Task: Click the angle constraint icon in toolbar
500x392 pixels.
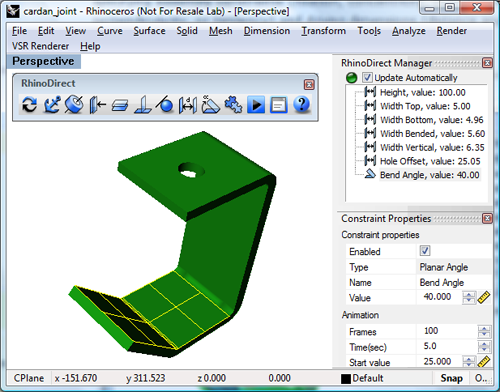Action: pos(210,105)
